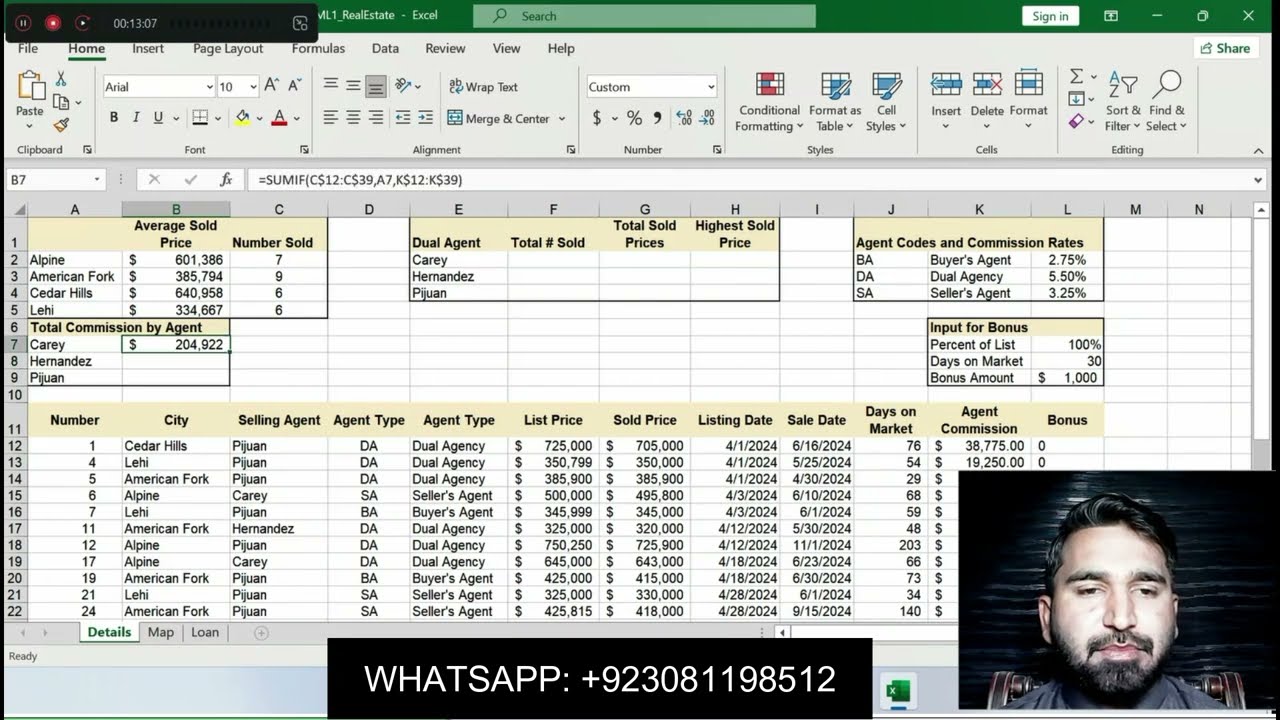
Task: Click the Clear eraser icon
Action: [x=1076, y=121]
